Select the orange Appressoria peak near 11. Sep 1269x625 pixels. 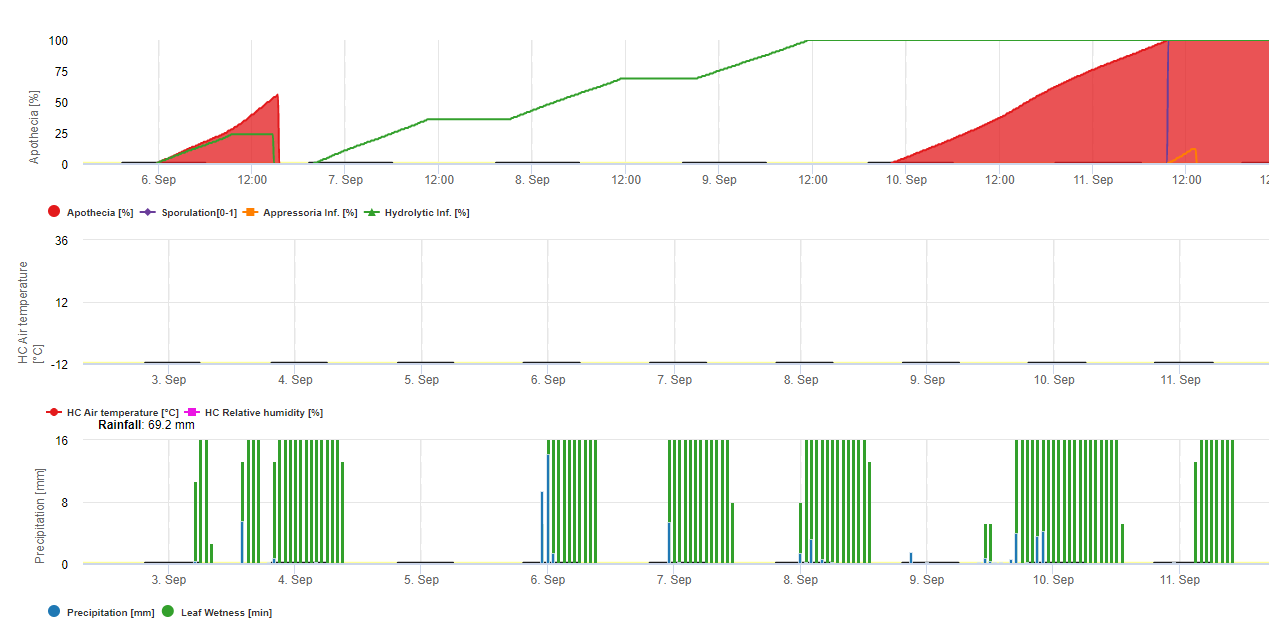click(1194, 149)
